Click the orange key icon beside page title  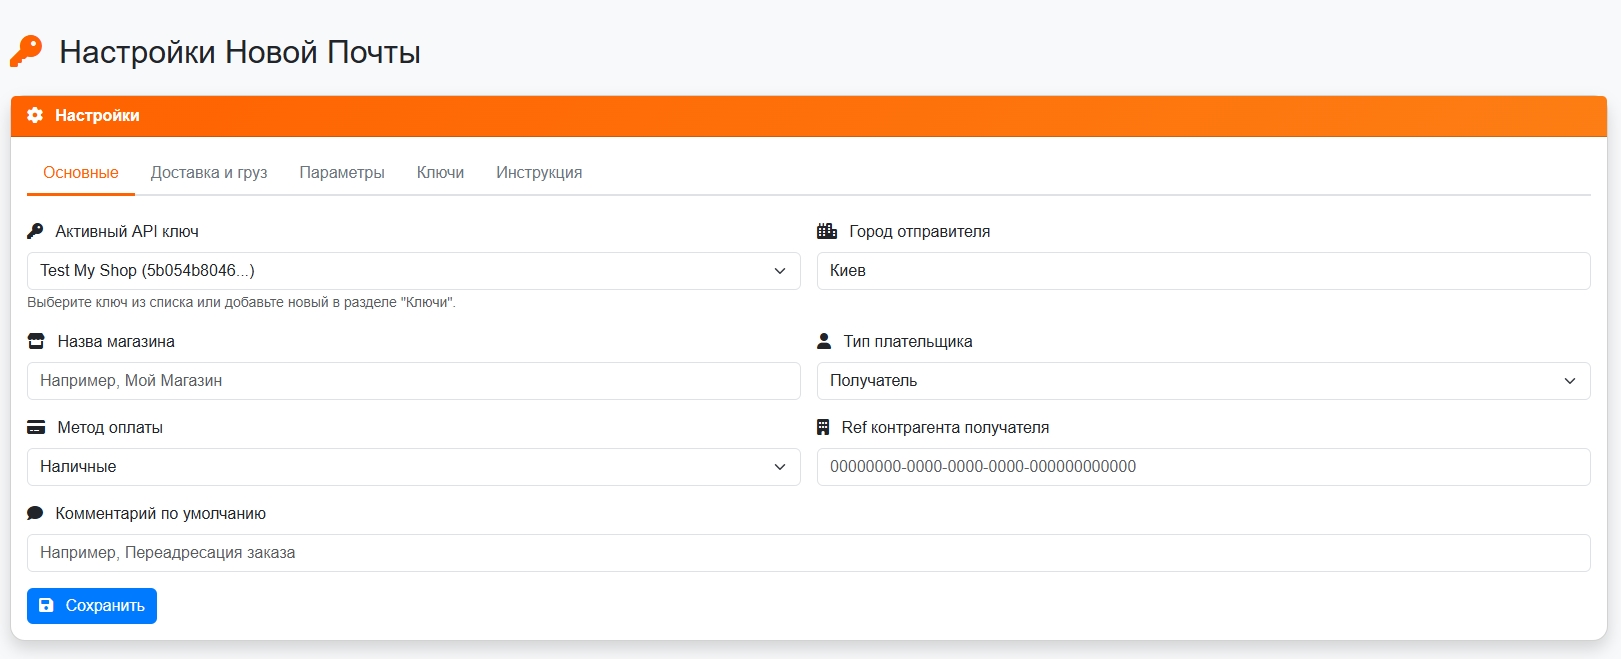click(x=26, y=51)
